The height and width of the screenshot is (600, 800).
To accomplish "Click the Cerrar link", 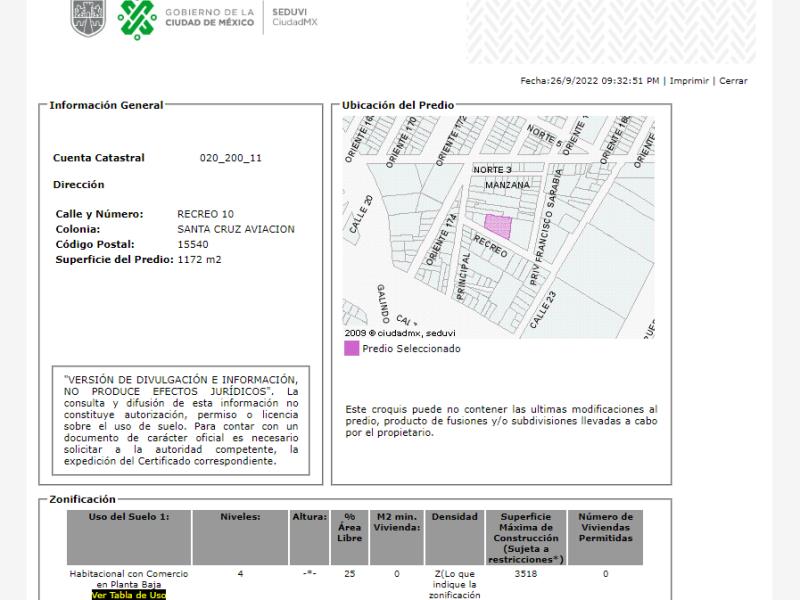I will [733, 81].
